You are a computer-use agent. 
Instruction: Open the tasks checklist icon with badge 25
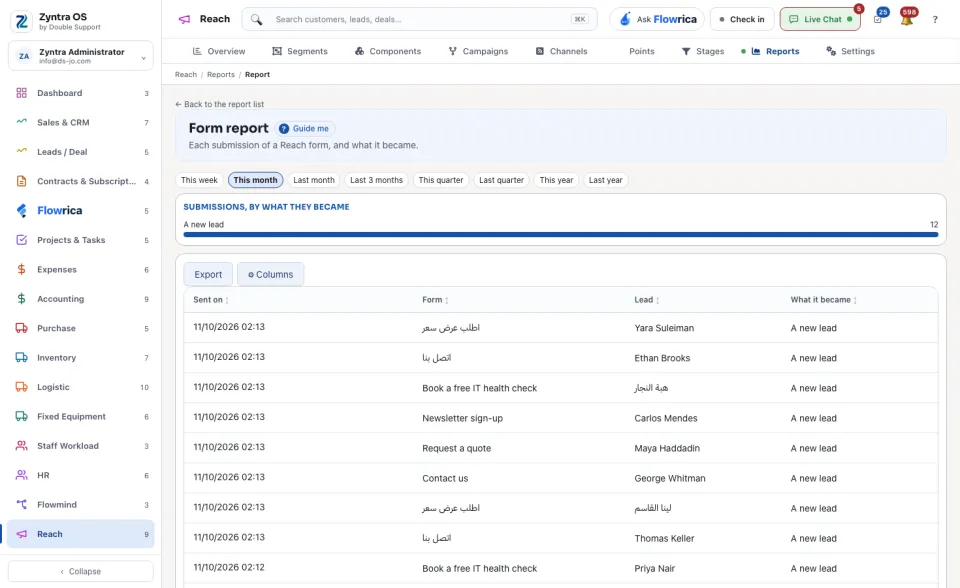pos(878,19)
